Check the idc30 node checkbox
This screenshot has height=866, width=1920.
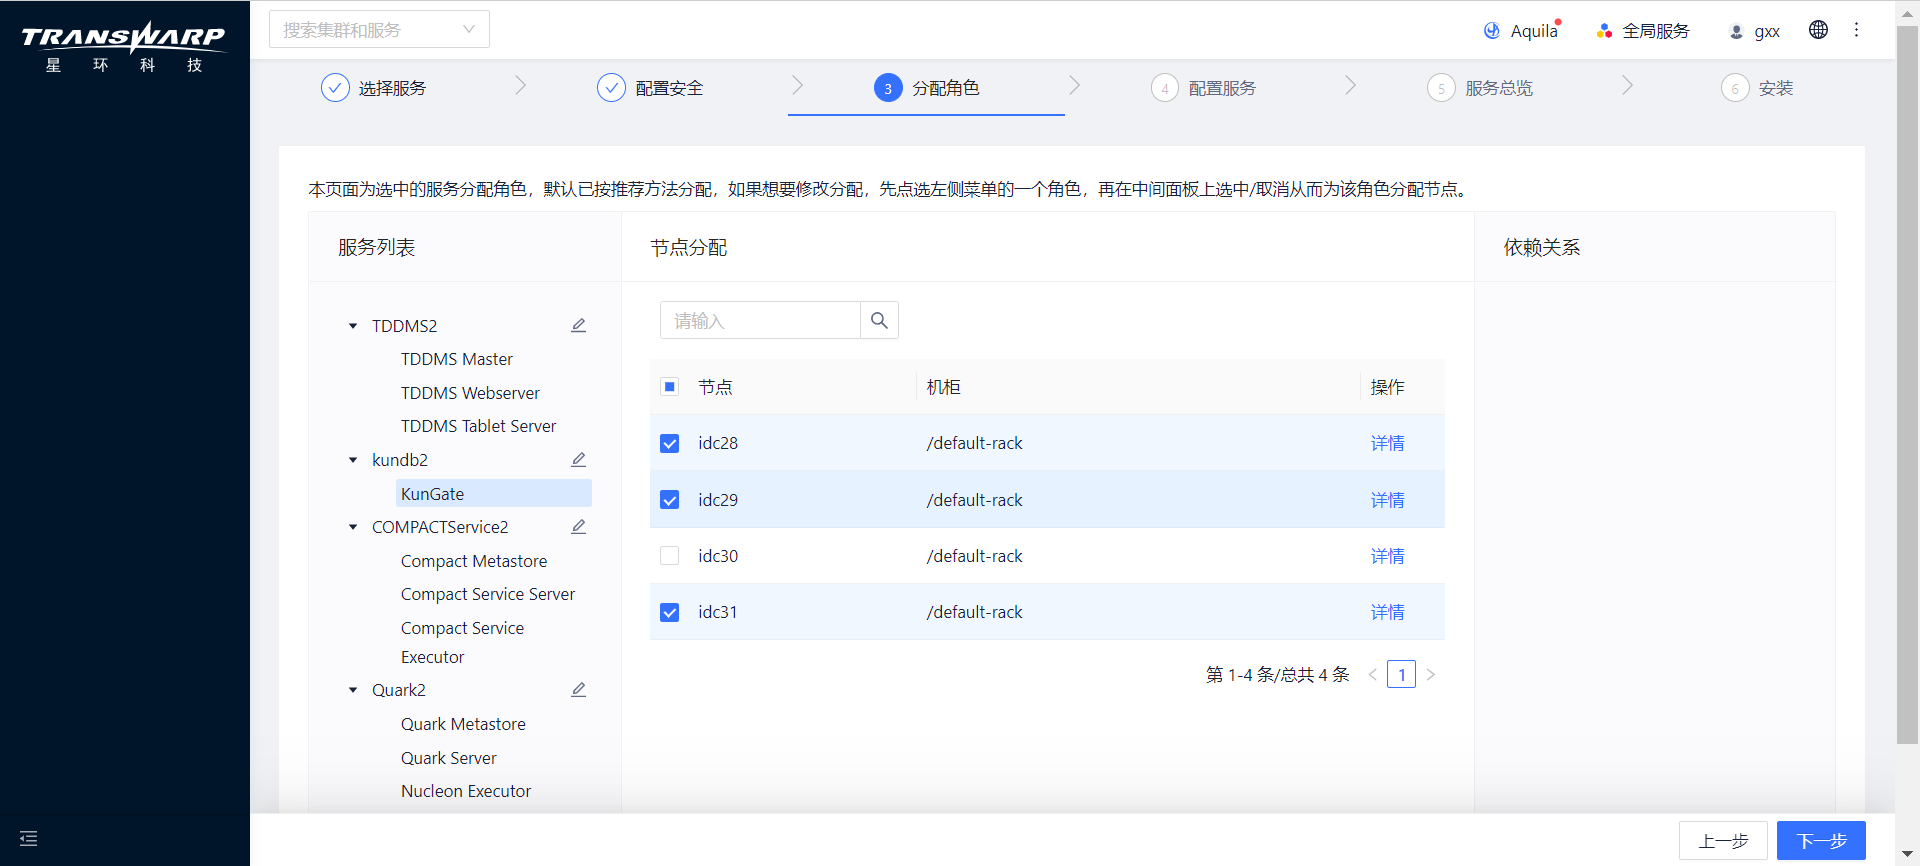[x=670, y=556]
